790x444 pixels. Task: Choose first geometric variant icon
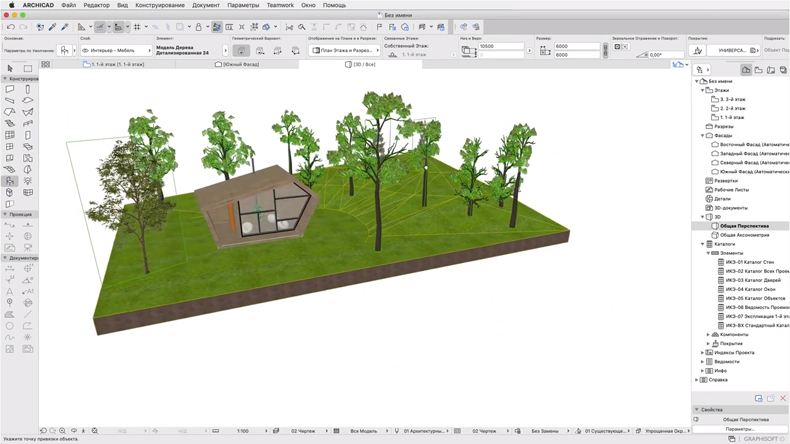tap(241, 50)
